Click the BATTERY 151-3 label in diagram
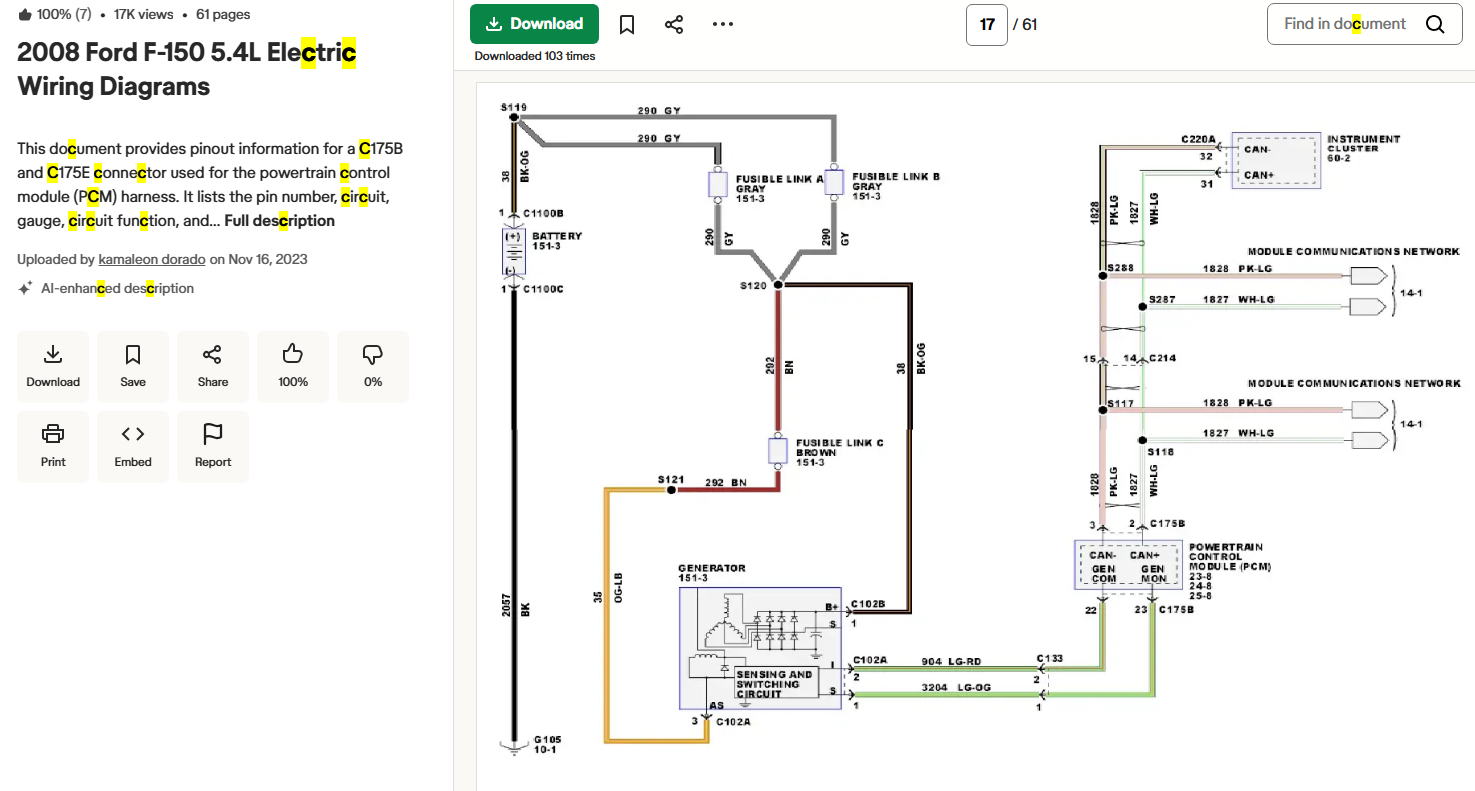Viewport: 1475px width, 791px height. pyautogui.click(x=557, y=241)
